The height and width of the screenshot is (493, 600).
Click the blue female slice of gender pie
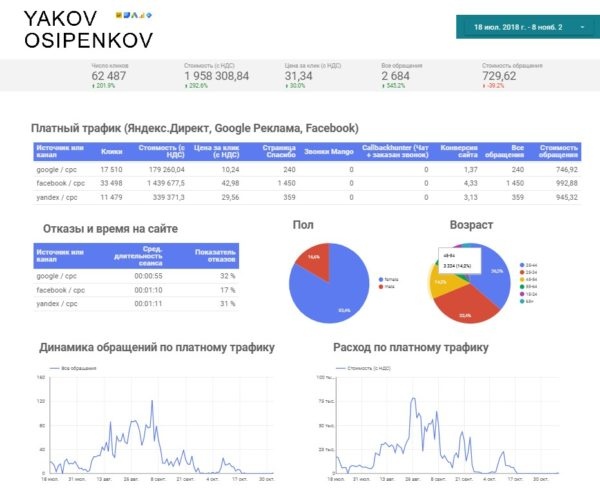[335, 293]
